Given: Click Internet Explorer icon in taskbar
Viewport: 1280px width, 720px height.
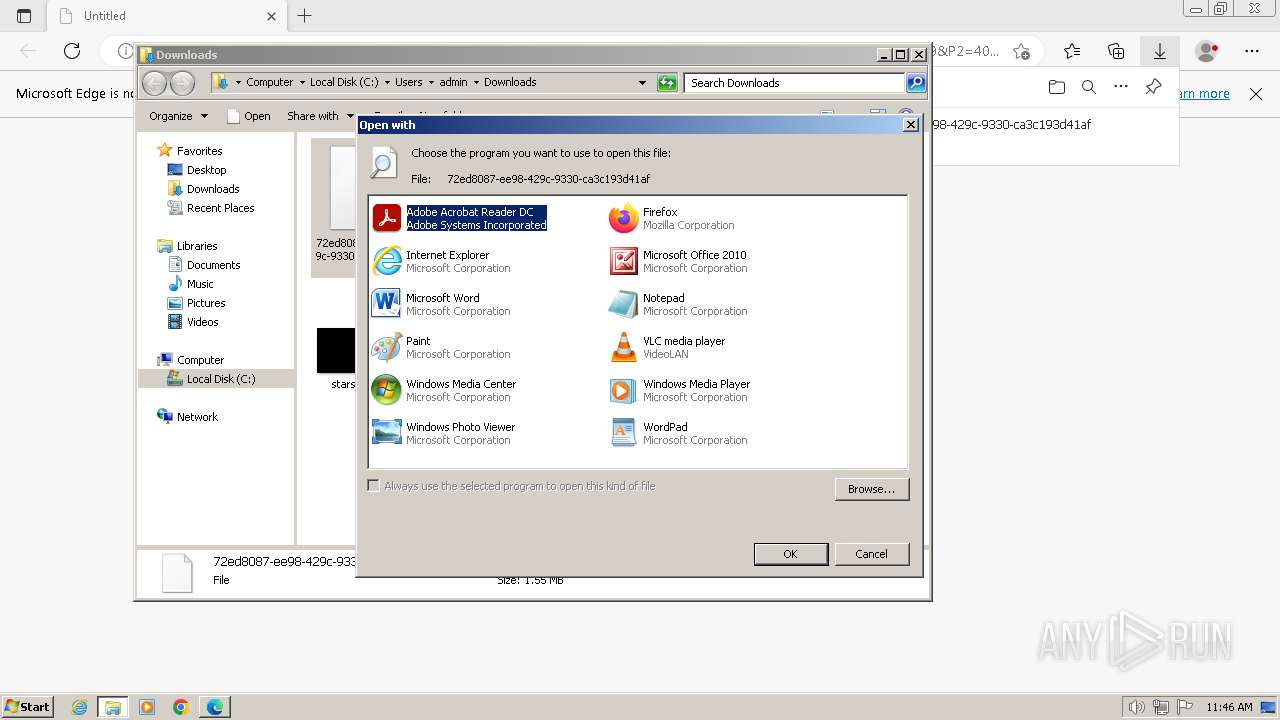Looking at the screenshot, I should point(79,707).
